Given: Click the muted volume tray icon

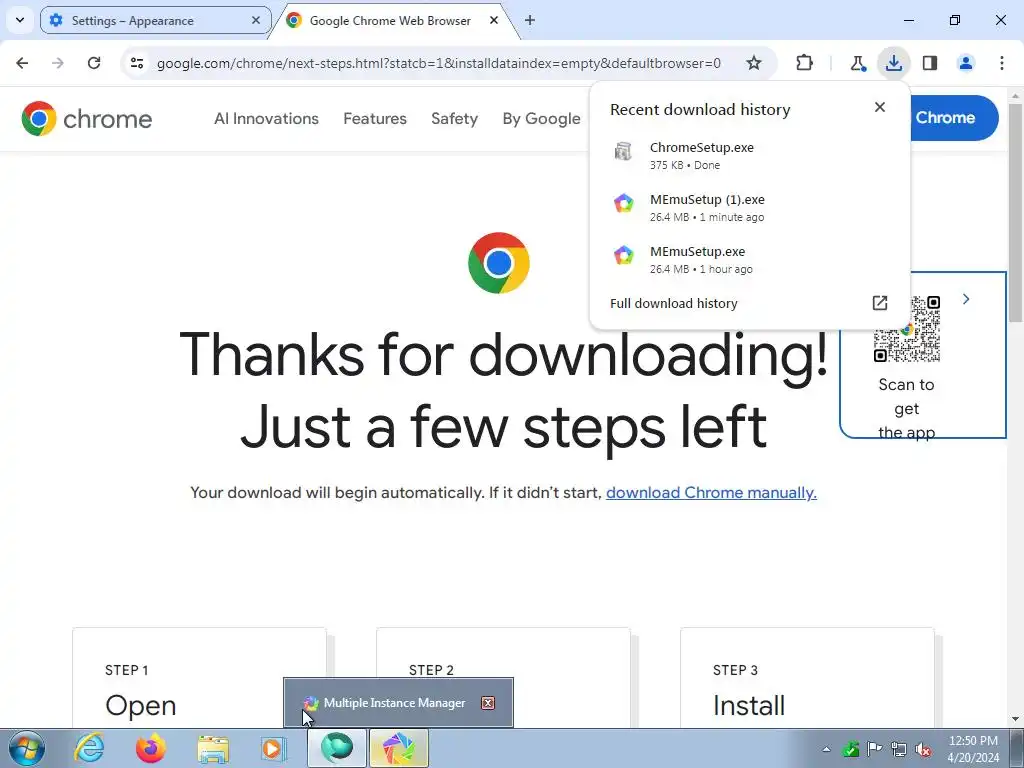Looking at the screenshot, I should (923, 749).
